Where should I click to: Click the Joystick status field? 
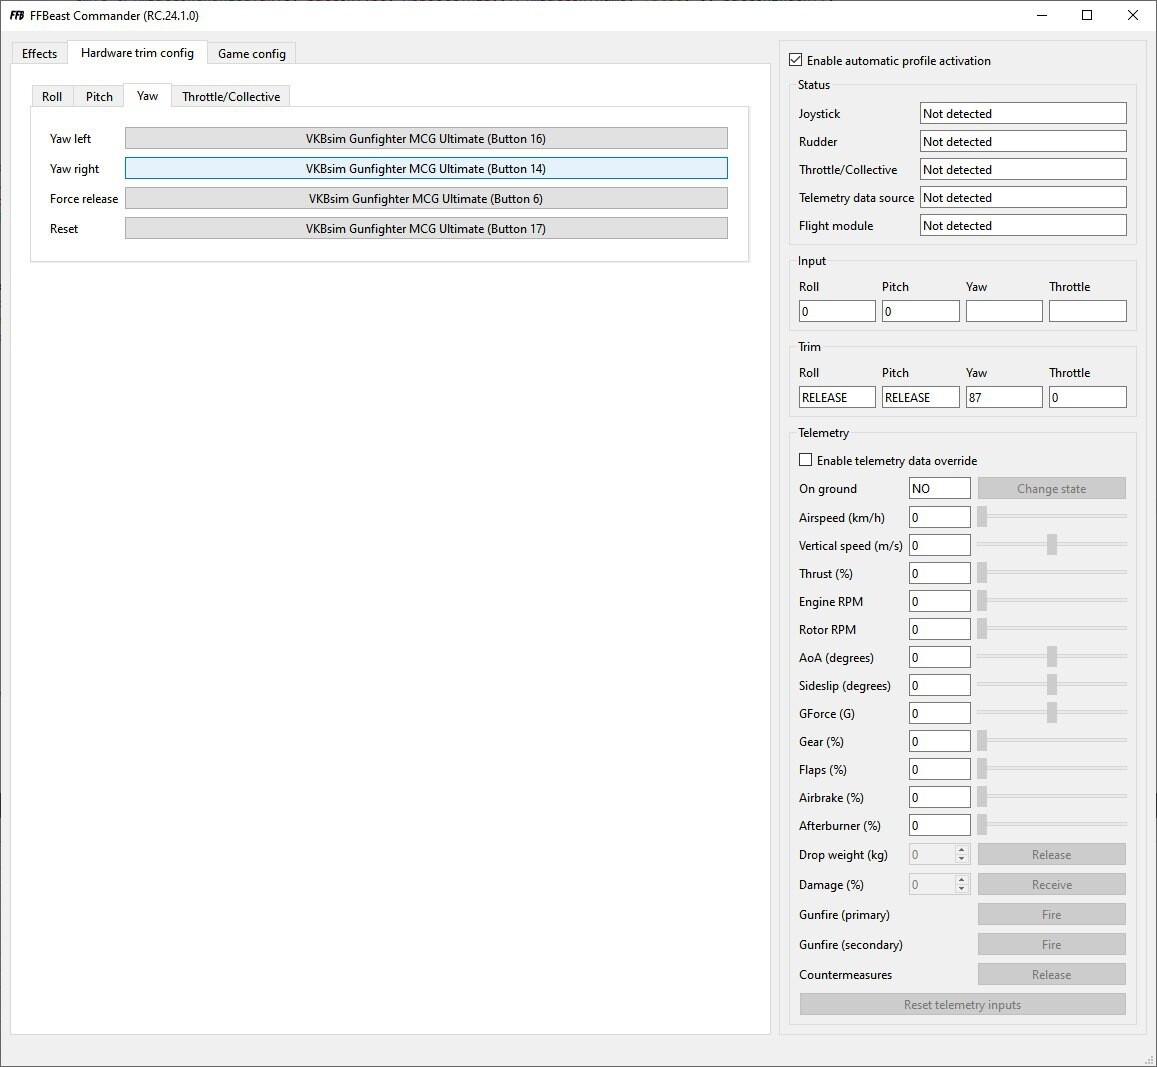click(x=1023, y=114)
